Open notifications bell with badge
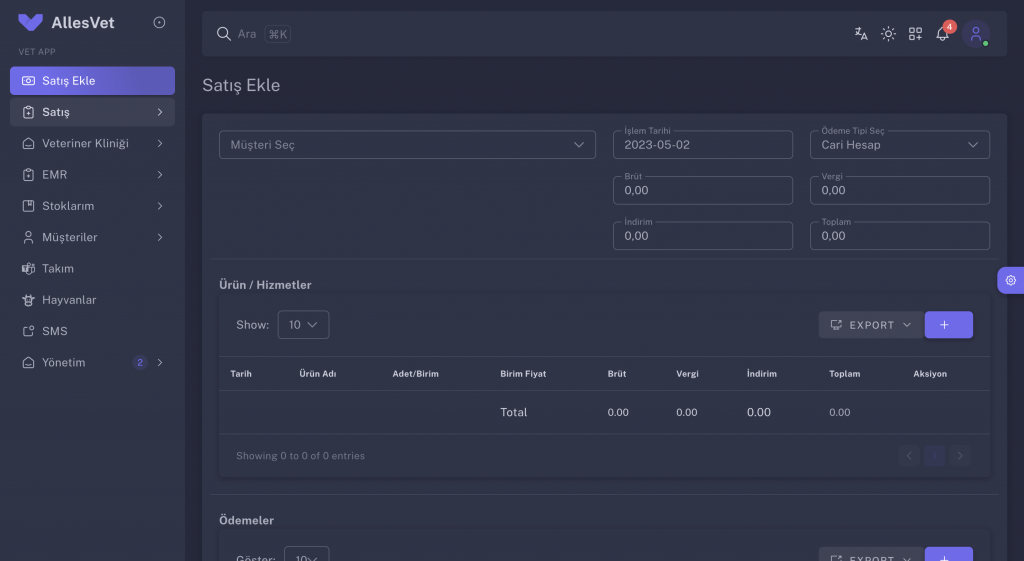This screenshot has width=1024, height=561. [x=942, y=34]
